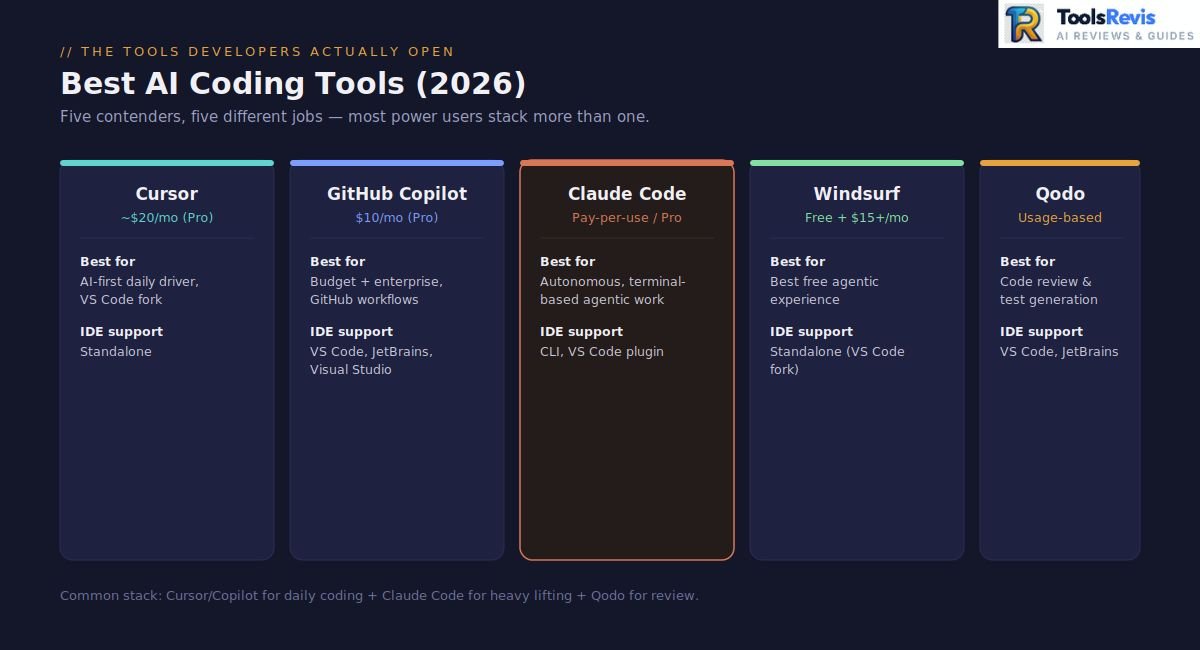Image resolution: width=1200 pixels, height=650 pixels.
Task: Click 'IDE support' label in Cursor card
Action: click(121, 331)
